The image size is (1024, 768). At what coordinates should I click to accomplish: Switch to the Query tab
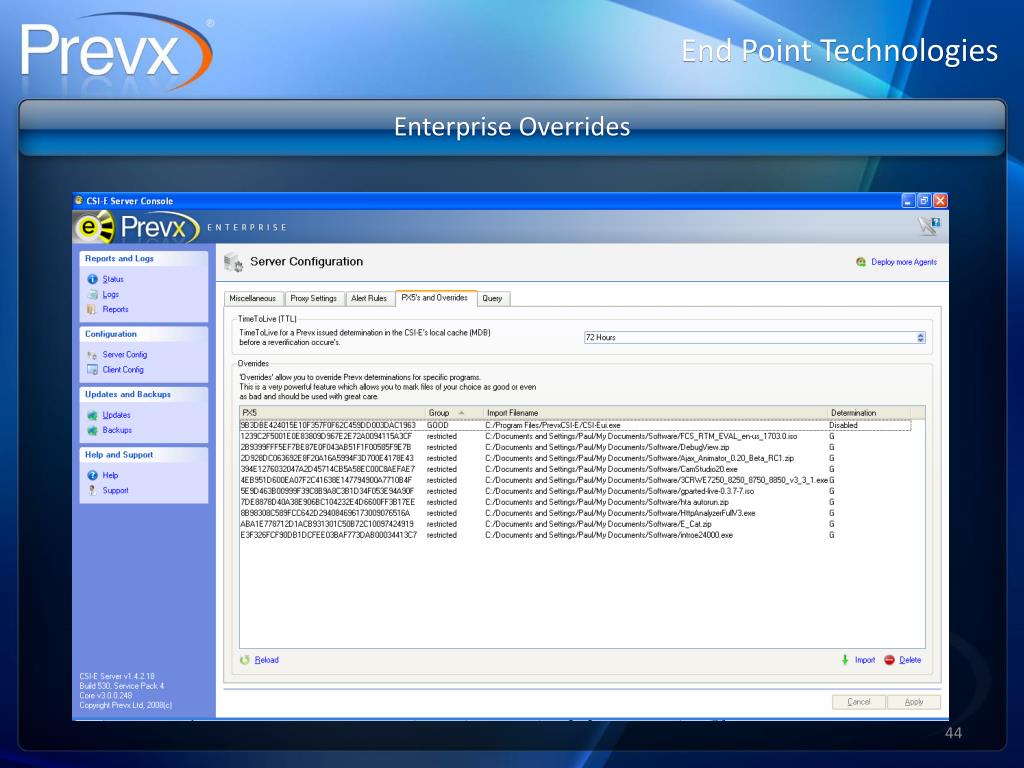[x=492, y=298]
